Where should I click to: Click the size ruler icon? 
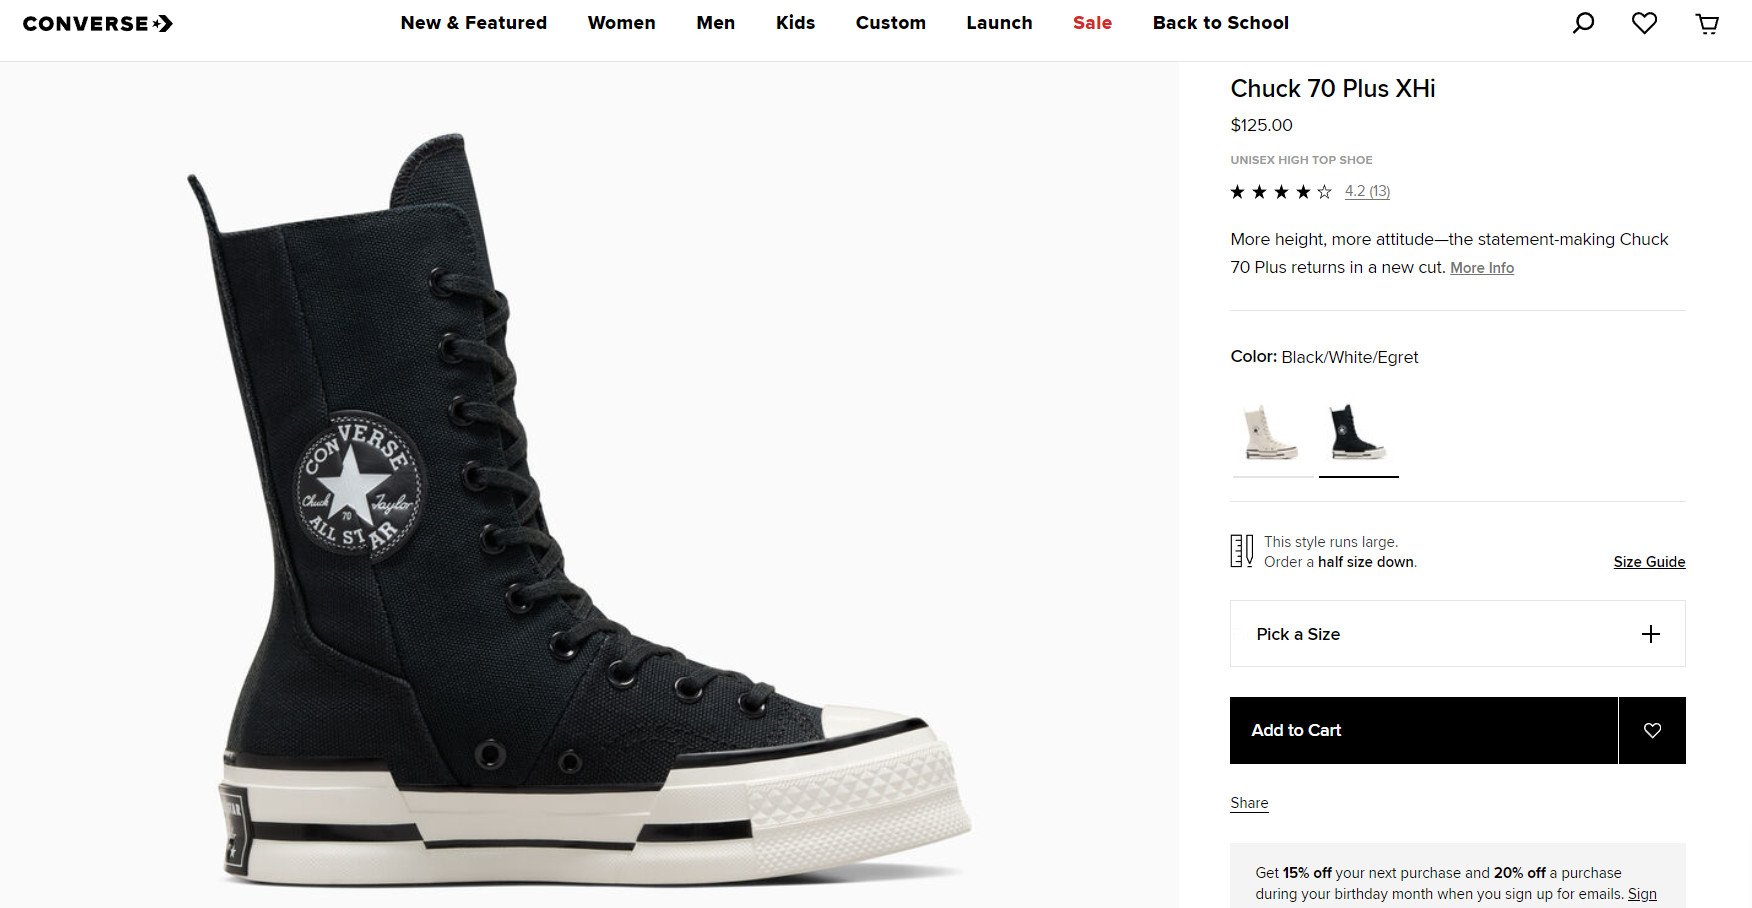(1241, 551)
